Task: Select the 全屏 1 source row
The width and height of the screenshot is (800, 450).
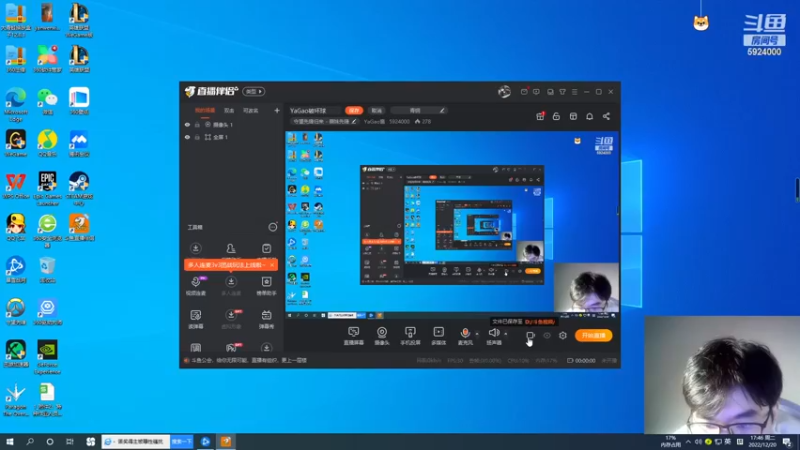Action: point(232,137)
